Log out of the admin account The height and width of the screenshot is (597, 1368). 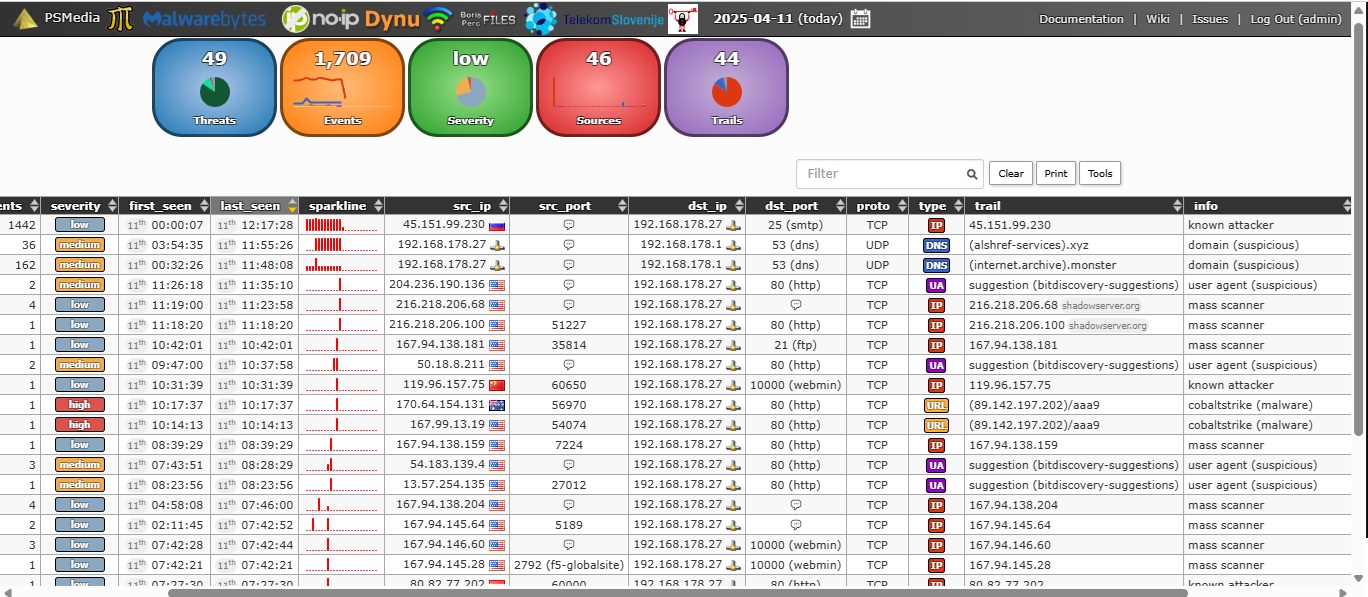click(x=1296, y=19)
